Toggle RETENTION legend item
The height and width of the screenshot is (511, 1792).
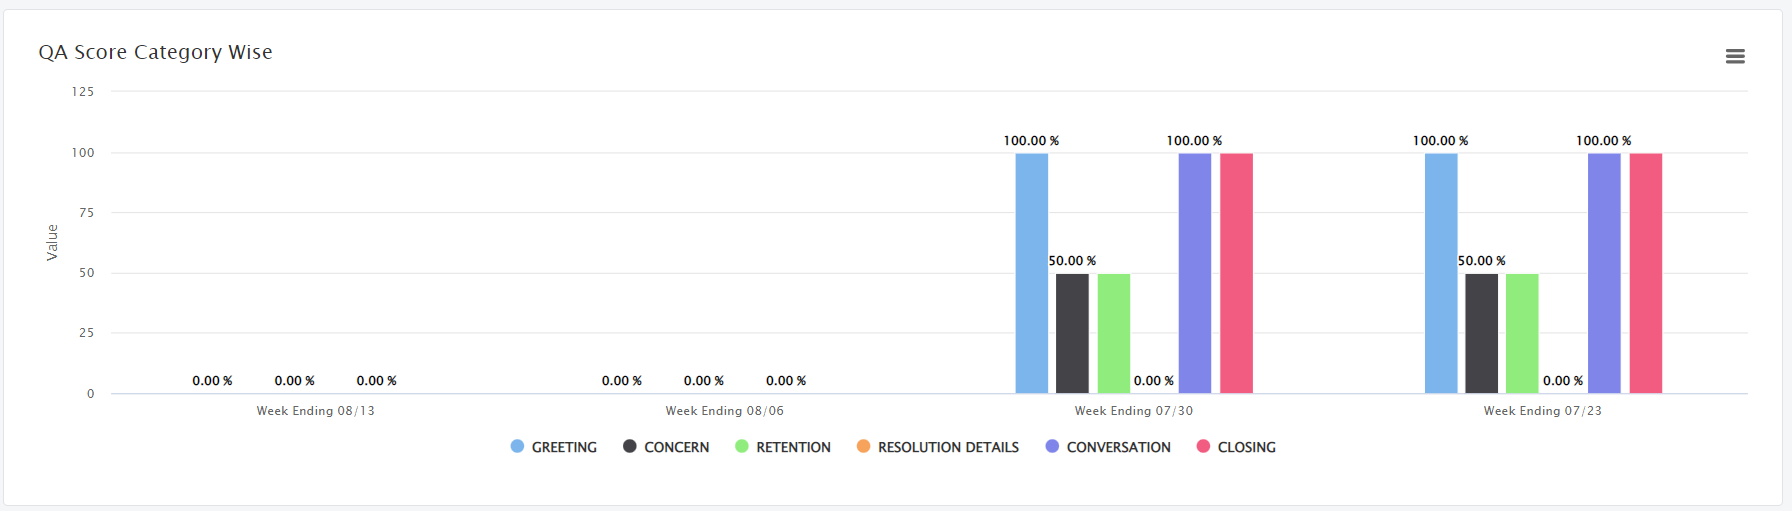pos(793,447)
